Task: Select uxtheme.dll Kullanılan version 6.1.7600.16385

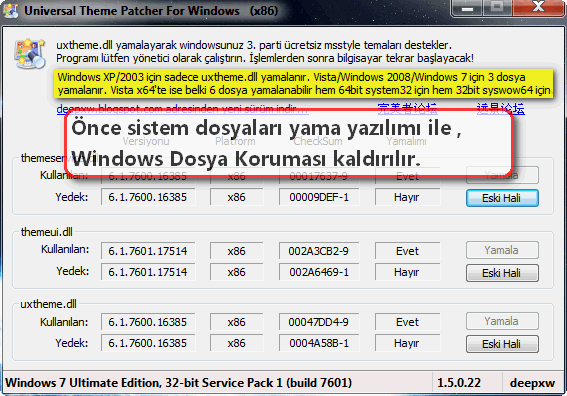Action: coord(148,322)
